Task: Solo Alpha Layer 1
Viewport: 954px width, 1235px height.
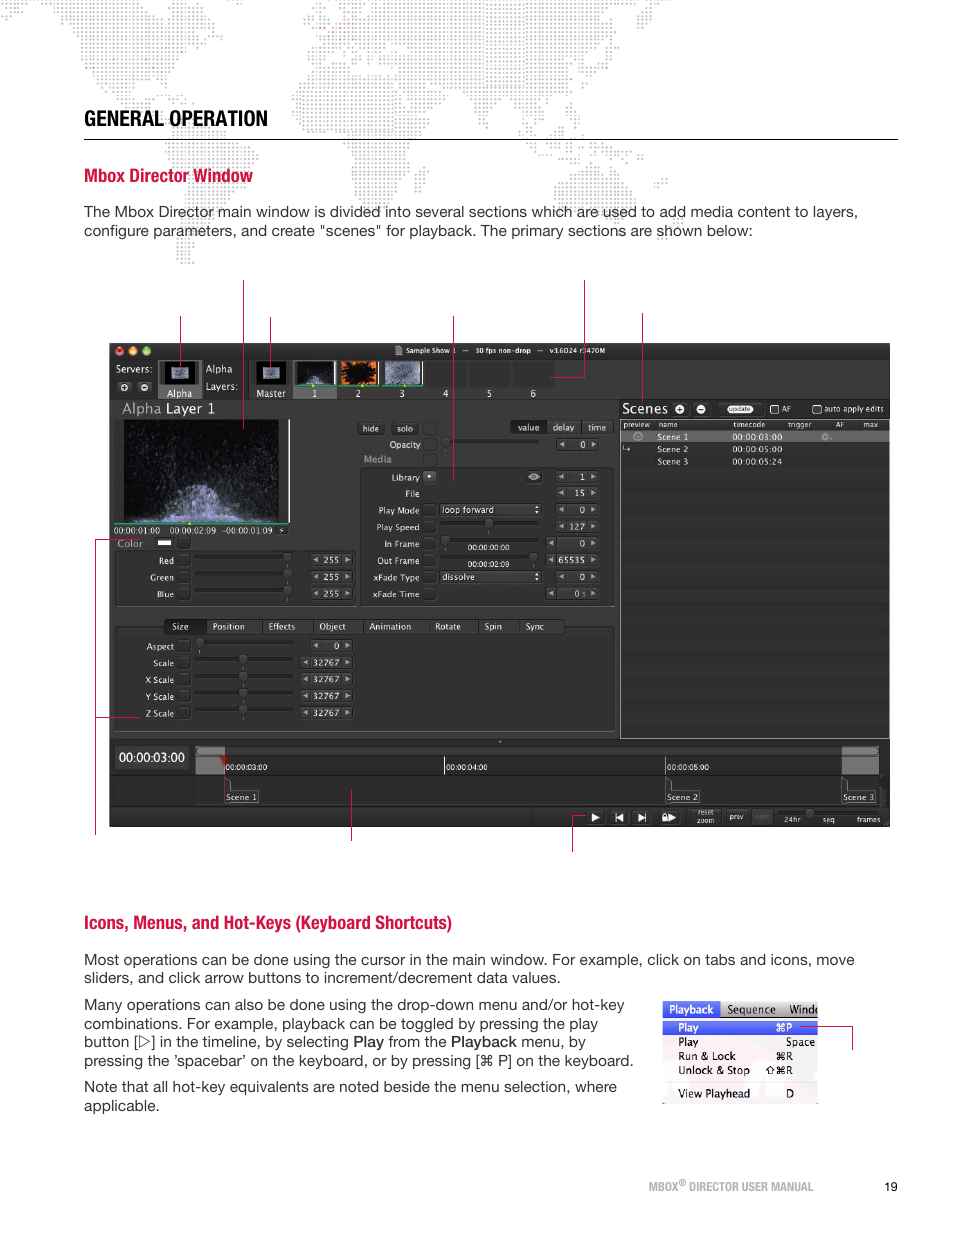Action: pyautogui.click(x=403, y=428)
